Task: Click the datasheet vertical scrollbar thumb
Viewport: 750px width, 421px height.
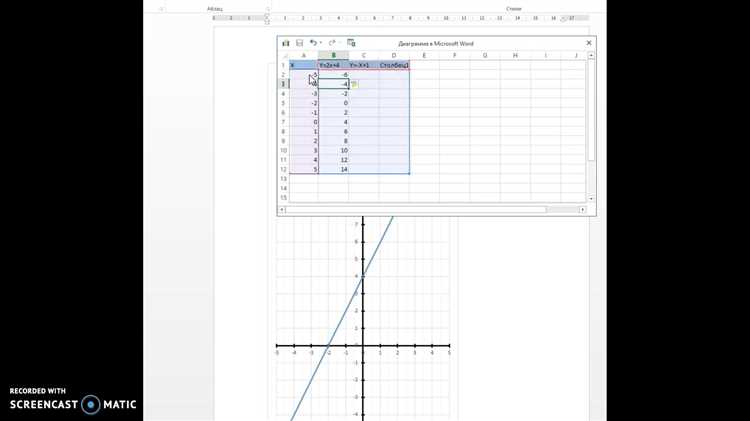Action: pyautogui.click(x=591, y=110)
